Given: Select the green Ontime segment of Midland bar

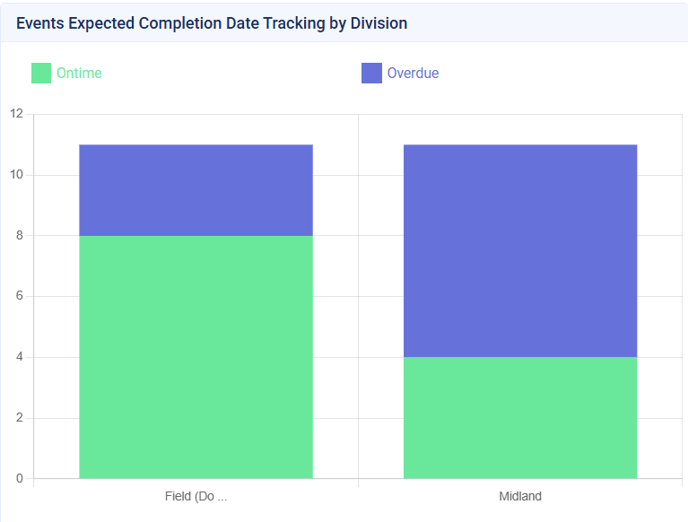Looking at the screenshot, I should tap(520, 418).
